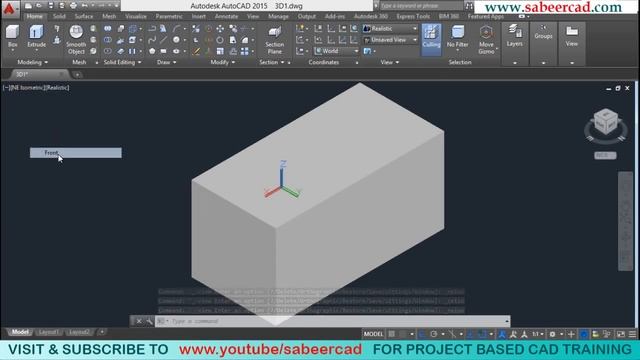640x360 pixels.
Task: Toggle the grid display in the status bar
Action: [392, 334]
